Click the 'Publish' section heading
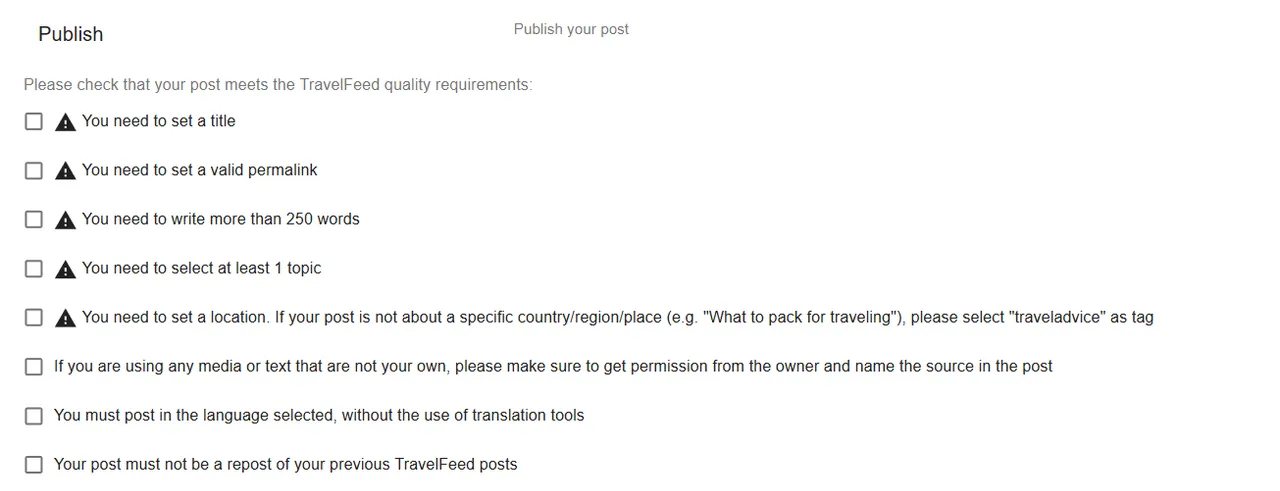Viewport: 1280px width, 491px height. click(x=70, y=34)
